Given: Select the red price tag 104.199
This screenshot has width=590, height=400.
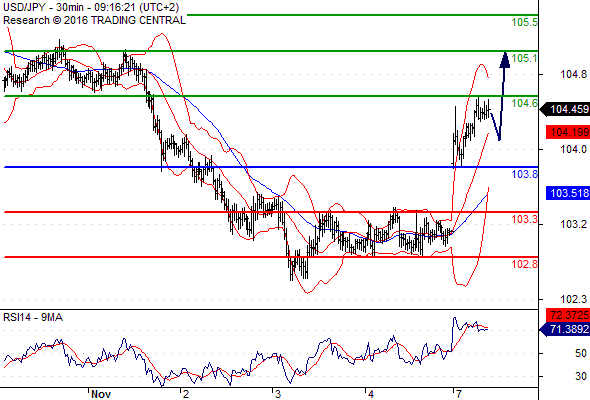Looking at the screenshot, I should (568, 132).
